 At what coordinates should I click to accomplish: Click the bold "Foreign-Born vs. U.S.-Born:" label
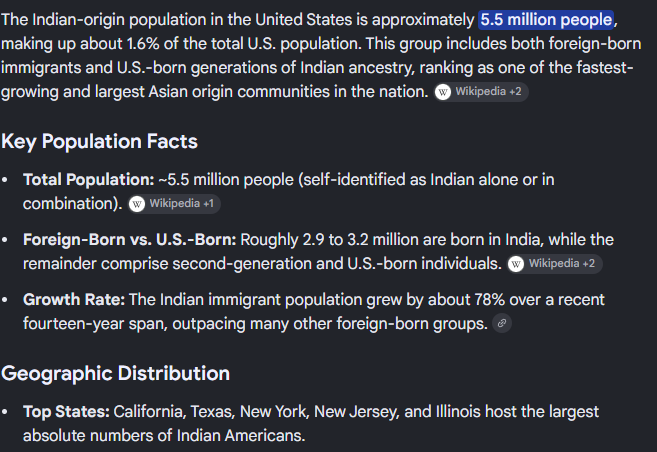[x=129, y=240]
